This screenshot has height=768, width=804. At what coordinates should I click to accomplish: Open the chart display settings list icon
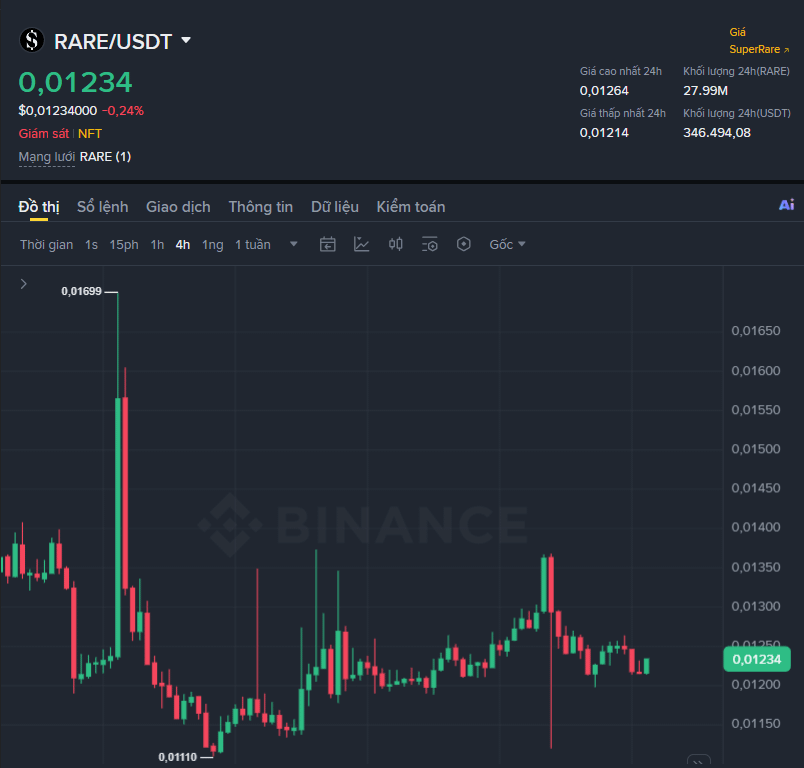point(430,244)
